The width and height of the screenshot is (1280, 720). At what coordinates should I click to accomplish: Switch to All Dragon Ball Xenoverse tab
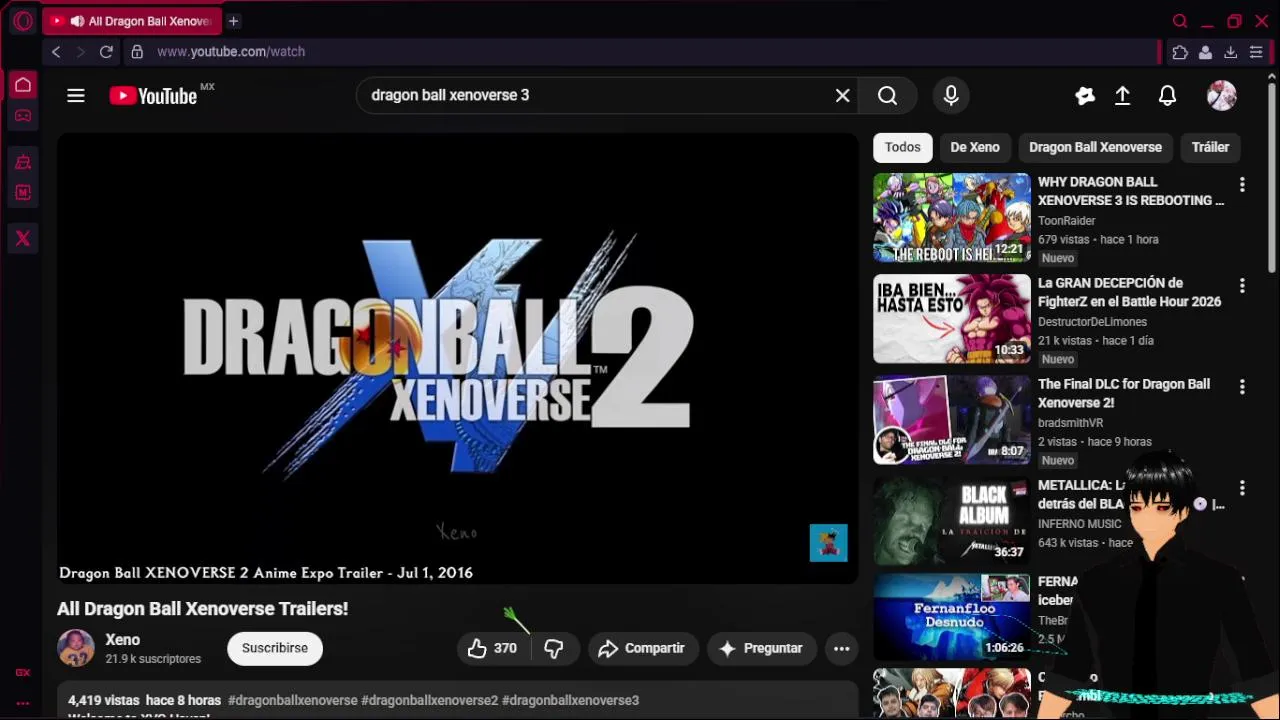tap(132, 21)
